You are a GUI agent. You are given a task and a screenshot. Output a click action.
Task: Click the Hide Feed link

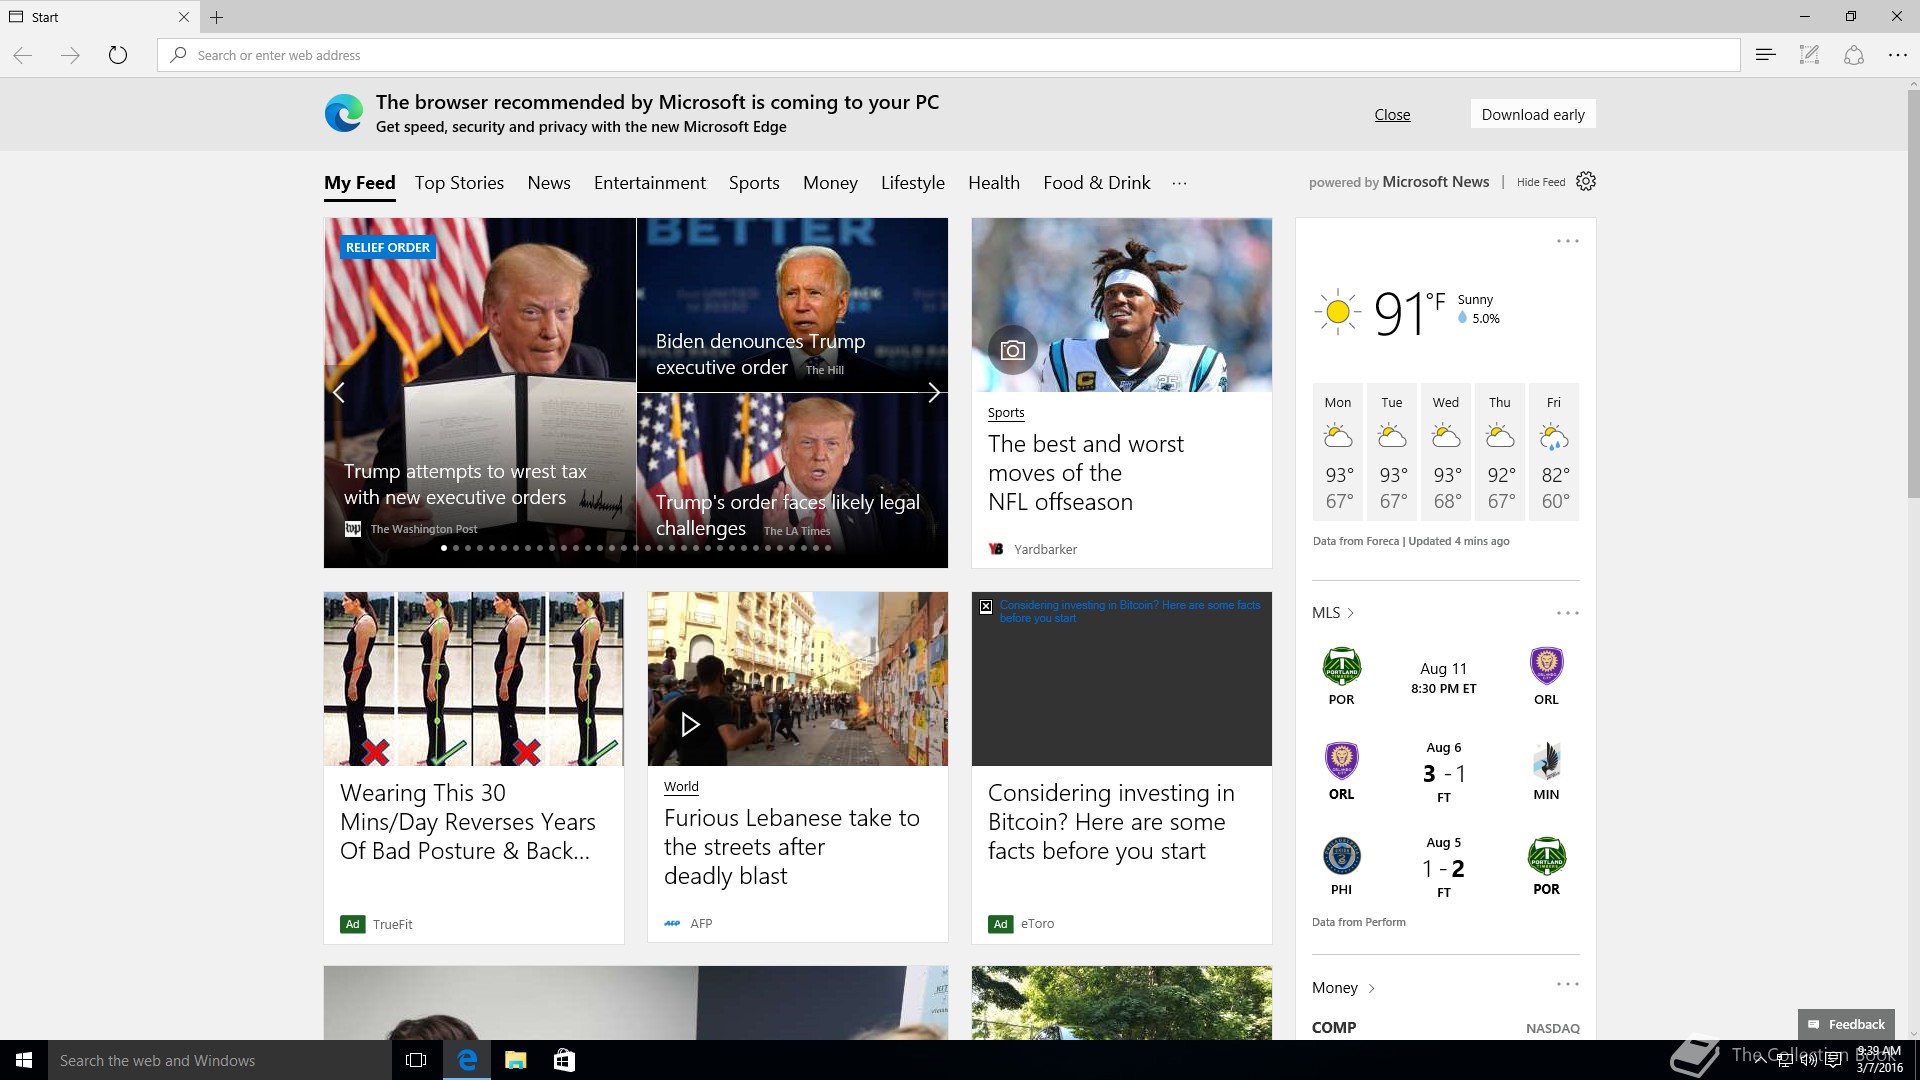point(1541,182)
